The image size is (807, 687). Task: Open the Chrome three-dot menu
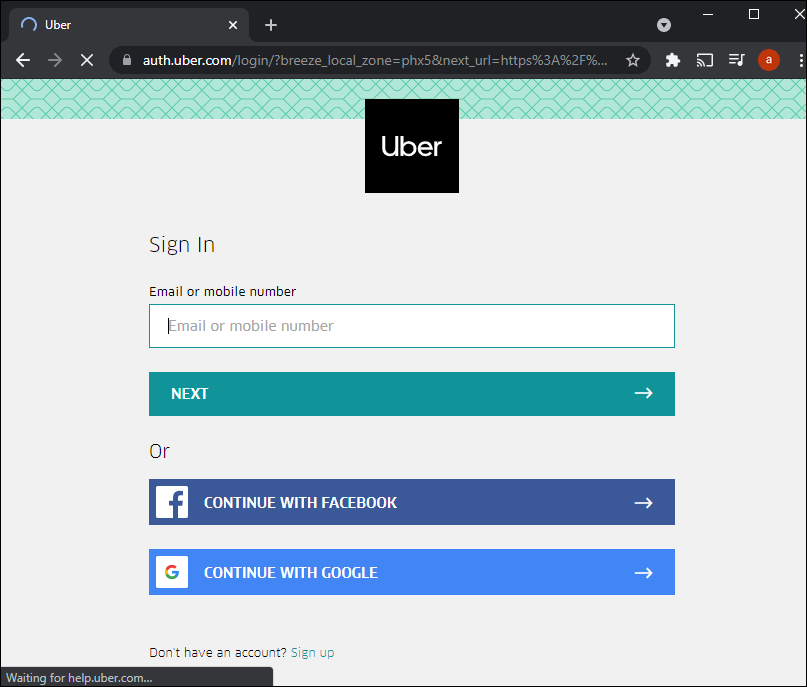click(x=800, y=60)
